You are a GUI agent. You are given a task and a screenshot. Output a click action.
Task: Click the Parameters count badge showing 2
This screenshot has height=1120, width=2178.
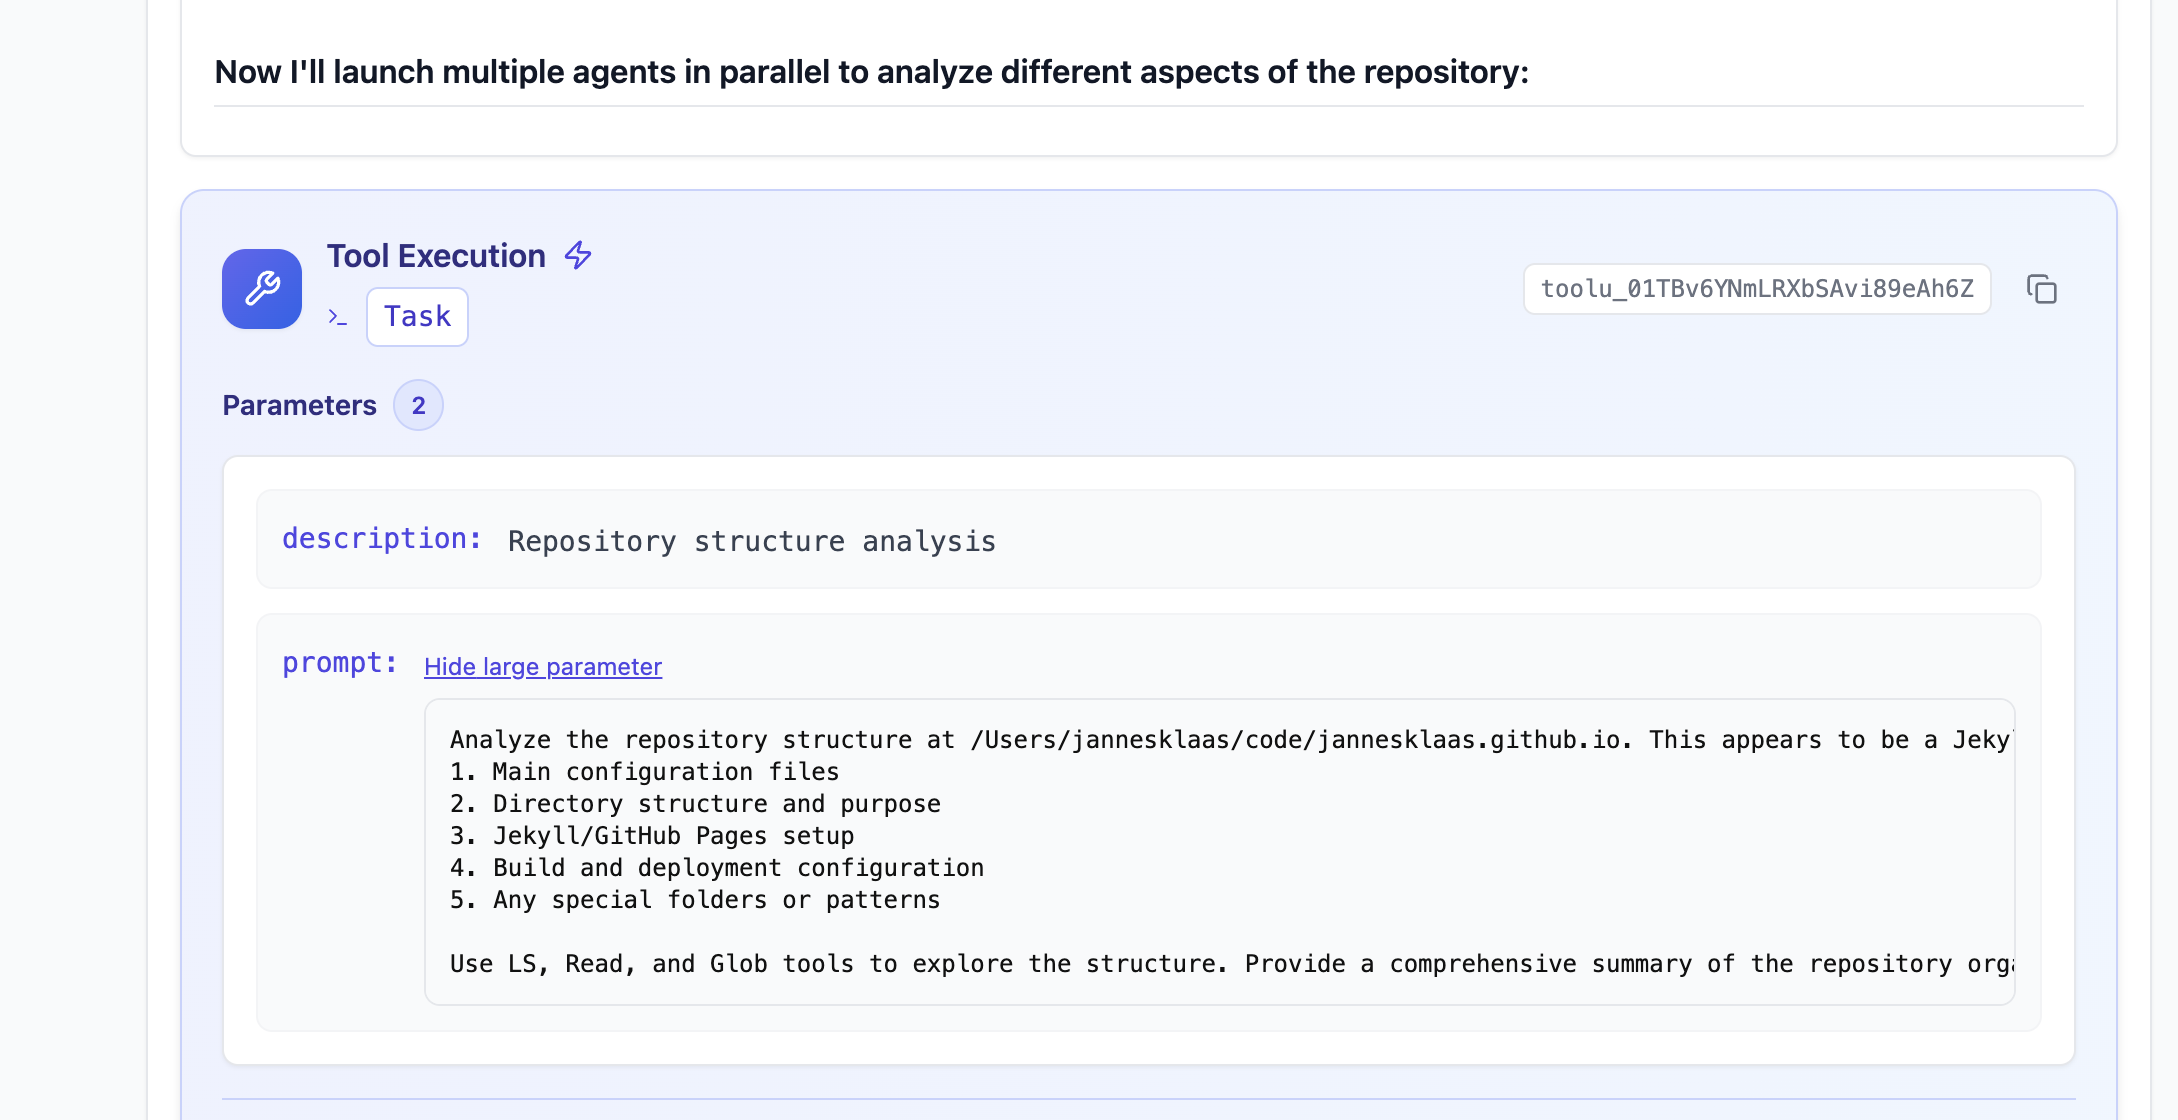tap(418, 405)
